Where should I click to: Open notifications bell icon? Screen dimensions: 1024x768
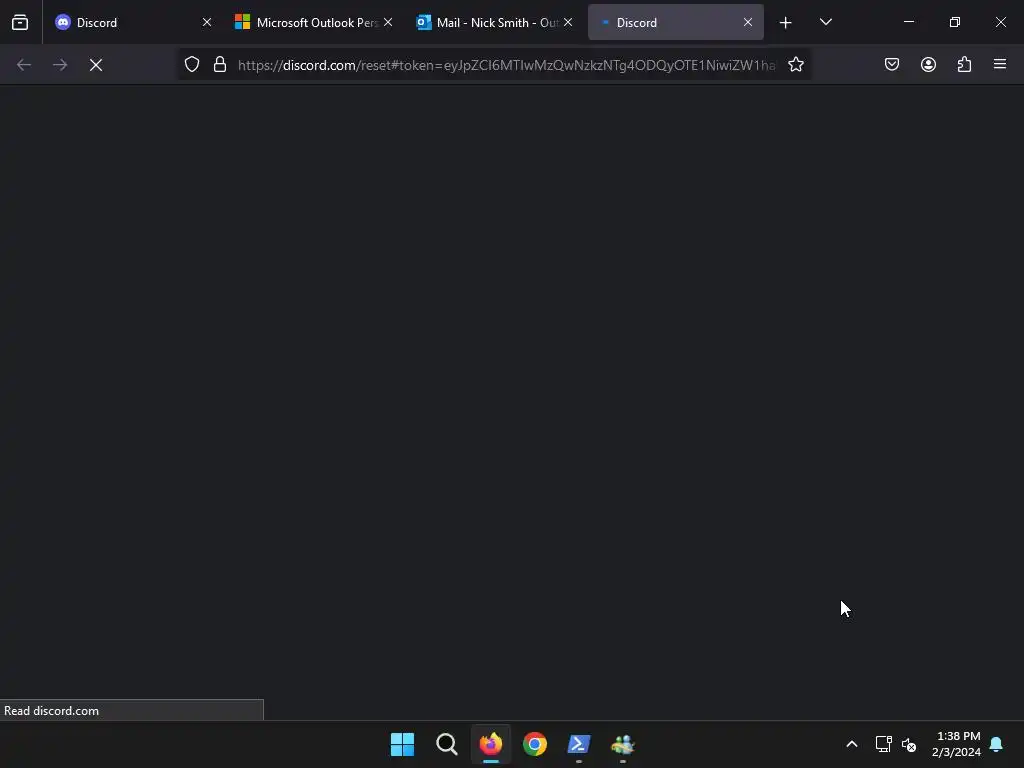(997, 744)
